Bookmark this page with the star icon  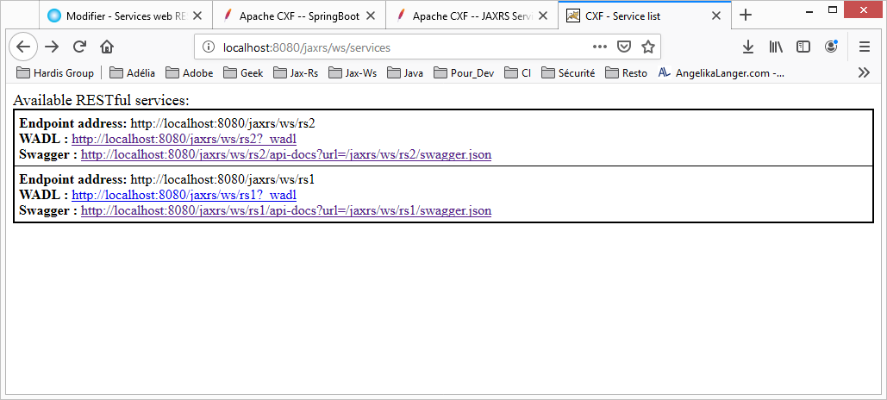click(648, 47)
